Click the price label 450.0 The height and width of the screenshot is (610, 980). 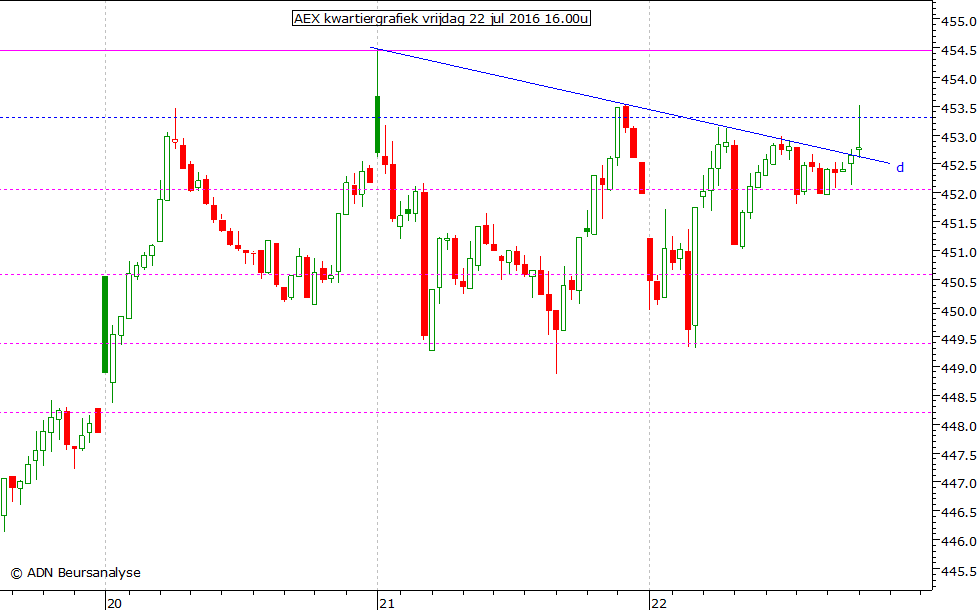pyautogui.click(x=959, y=311)
